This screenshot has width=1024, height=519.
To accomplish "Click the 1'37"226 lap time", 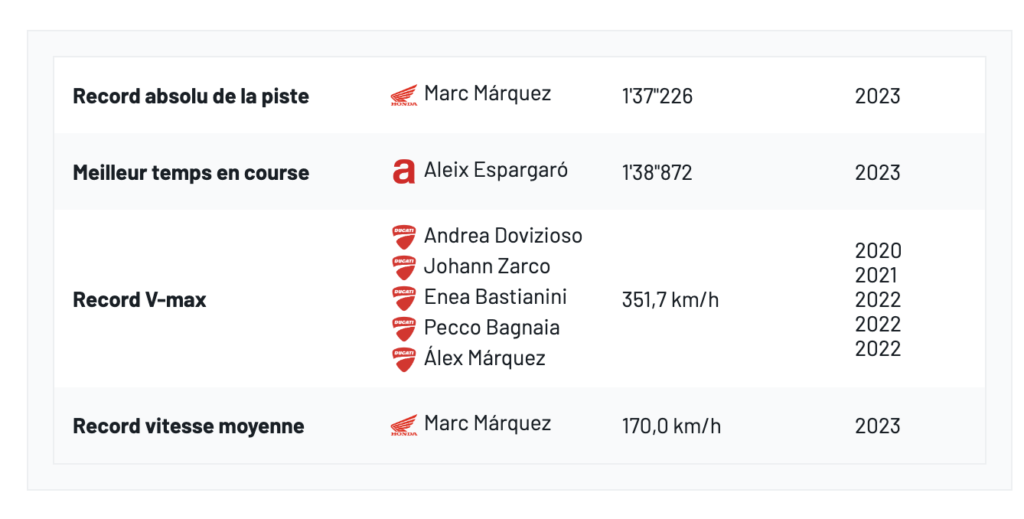I will (x=657, y=97).
